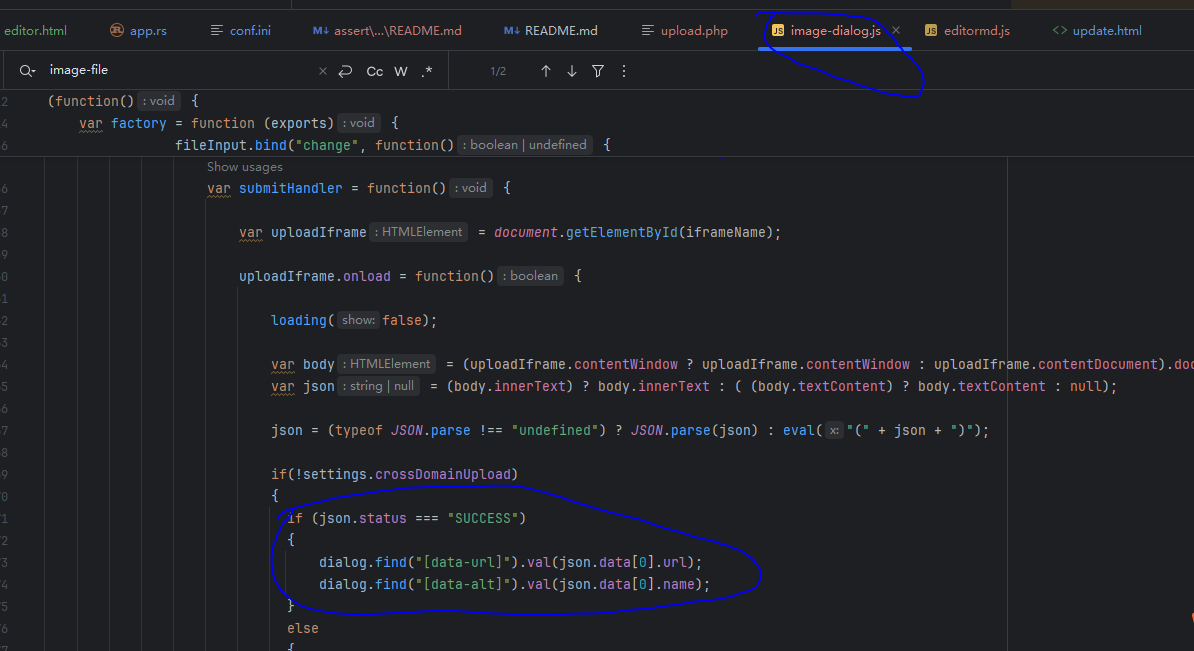Click the submitHandler variable name
The height and width of the screenshot is (651, 1194).
tap(290, 188)
